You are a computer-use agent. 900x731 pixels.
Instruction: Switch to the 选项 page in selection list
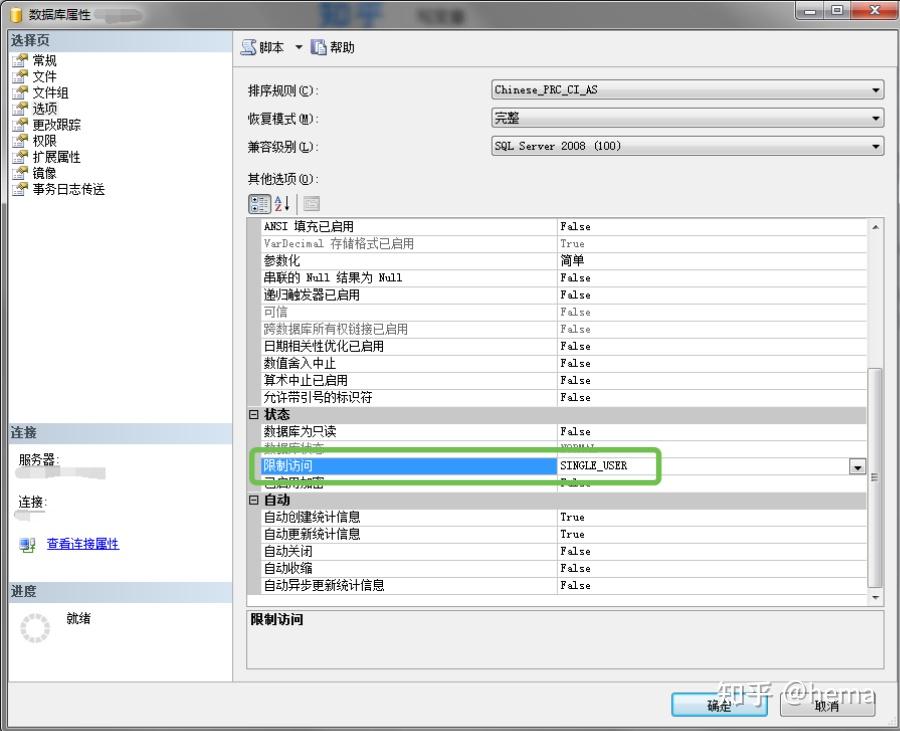coord(44,108)
